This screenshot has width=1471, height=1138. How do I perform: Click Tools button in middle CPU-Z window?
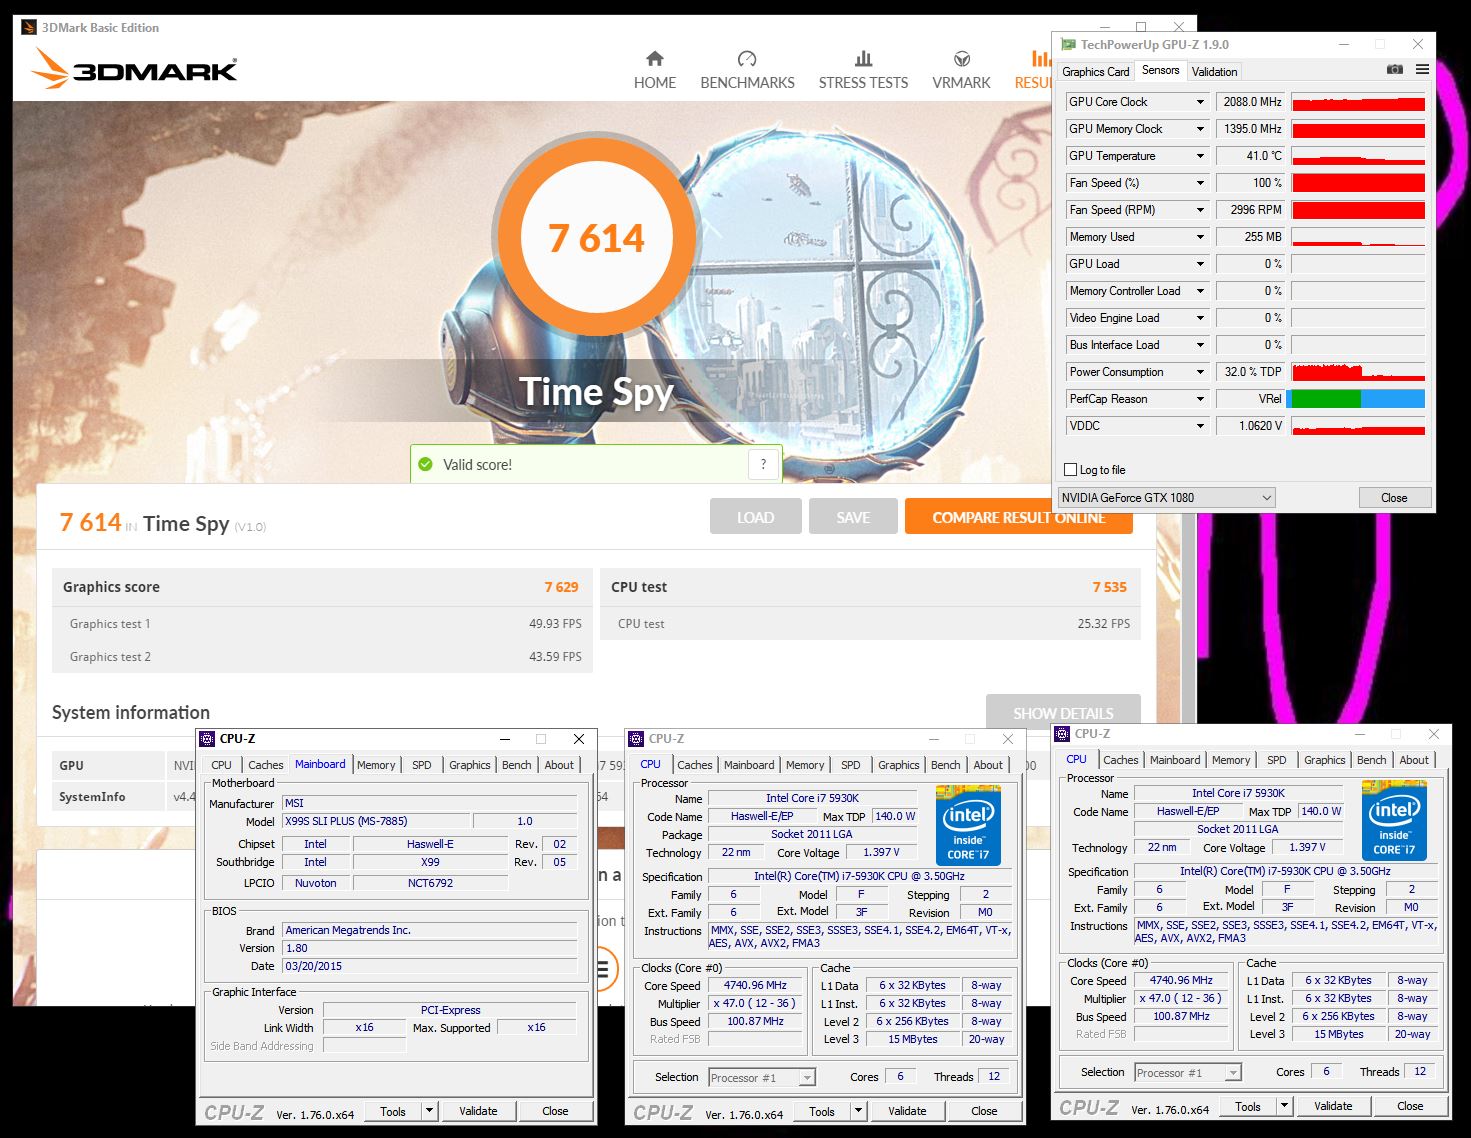822,1111
